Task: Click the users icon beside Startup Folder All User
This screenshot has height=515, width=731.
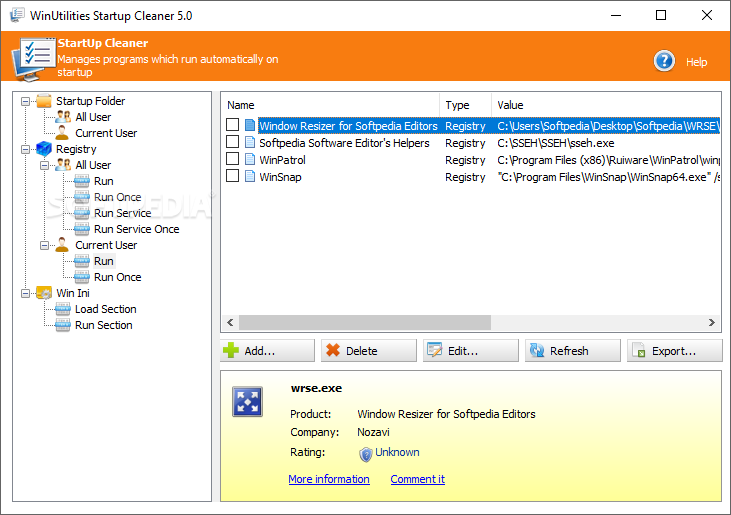Action: coord(63,117)
